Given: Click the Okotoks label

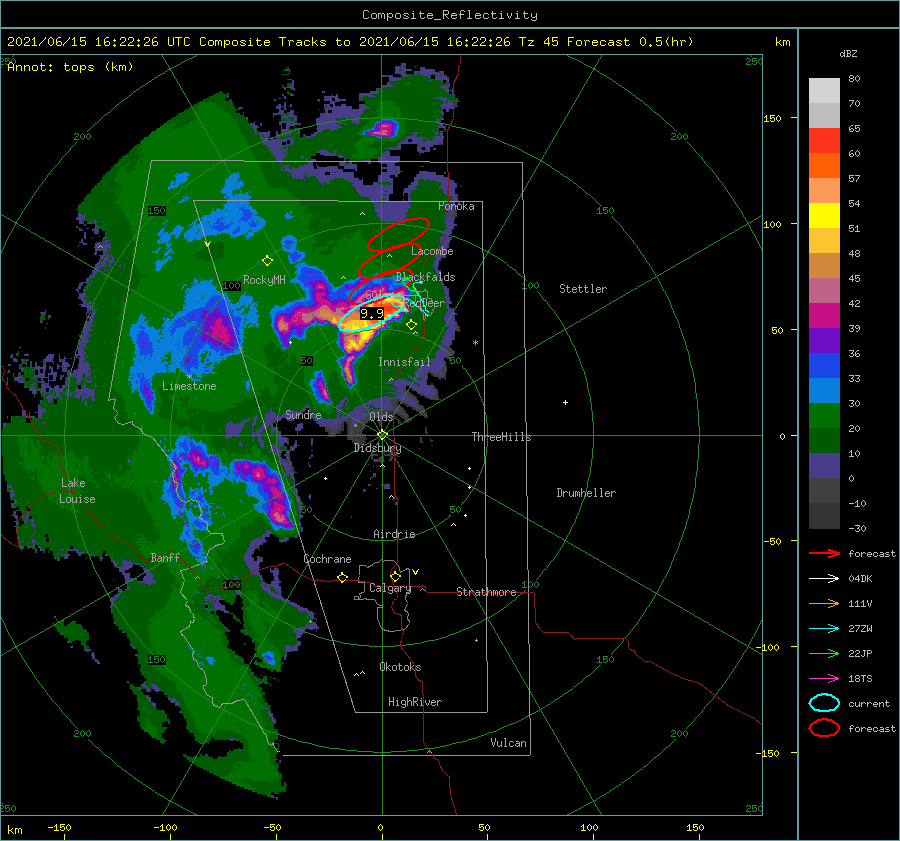Looking at the screenshot, I should 400,667.
